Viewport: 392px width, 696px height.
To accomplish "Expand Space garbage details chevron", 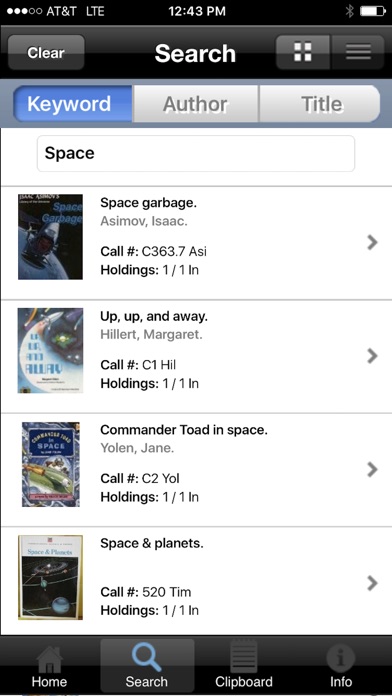I will 372,242.
